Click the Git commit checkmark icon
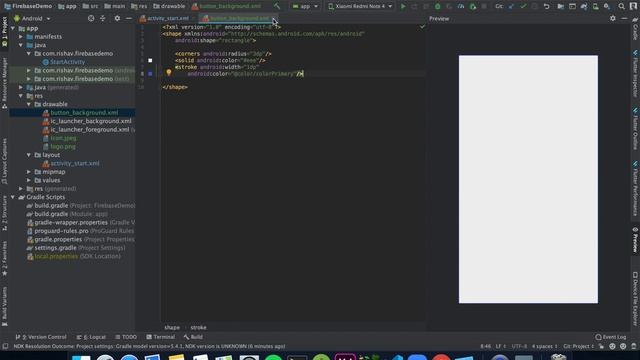 point(523,6)
